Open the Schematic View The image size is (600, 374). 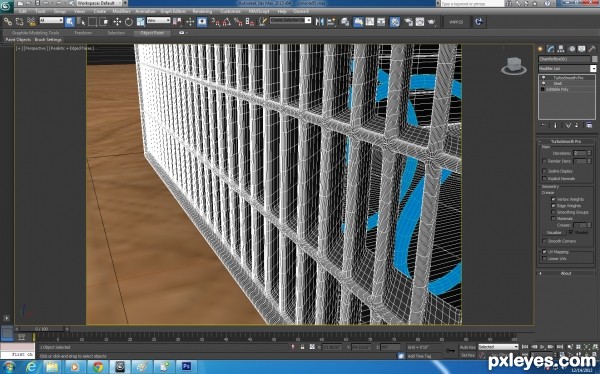coord(381,22)
